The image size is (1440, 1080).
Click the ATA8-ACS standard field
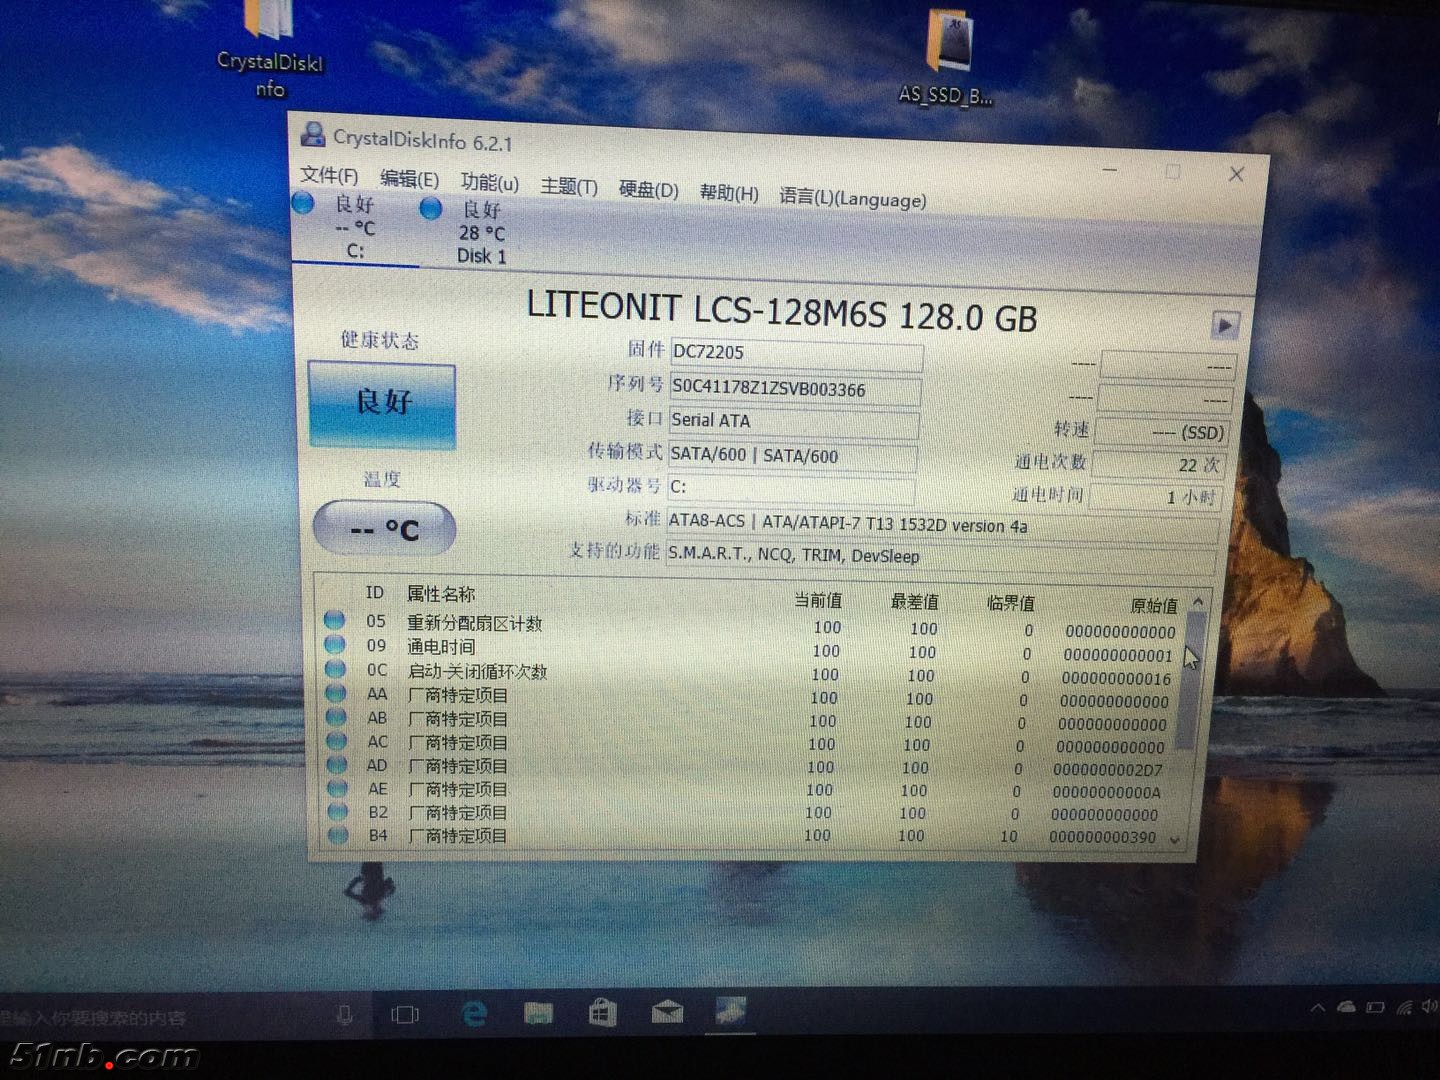click(942, 526)
